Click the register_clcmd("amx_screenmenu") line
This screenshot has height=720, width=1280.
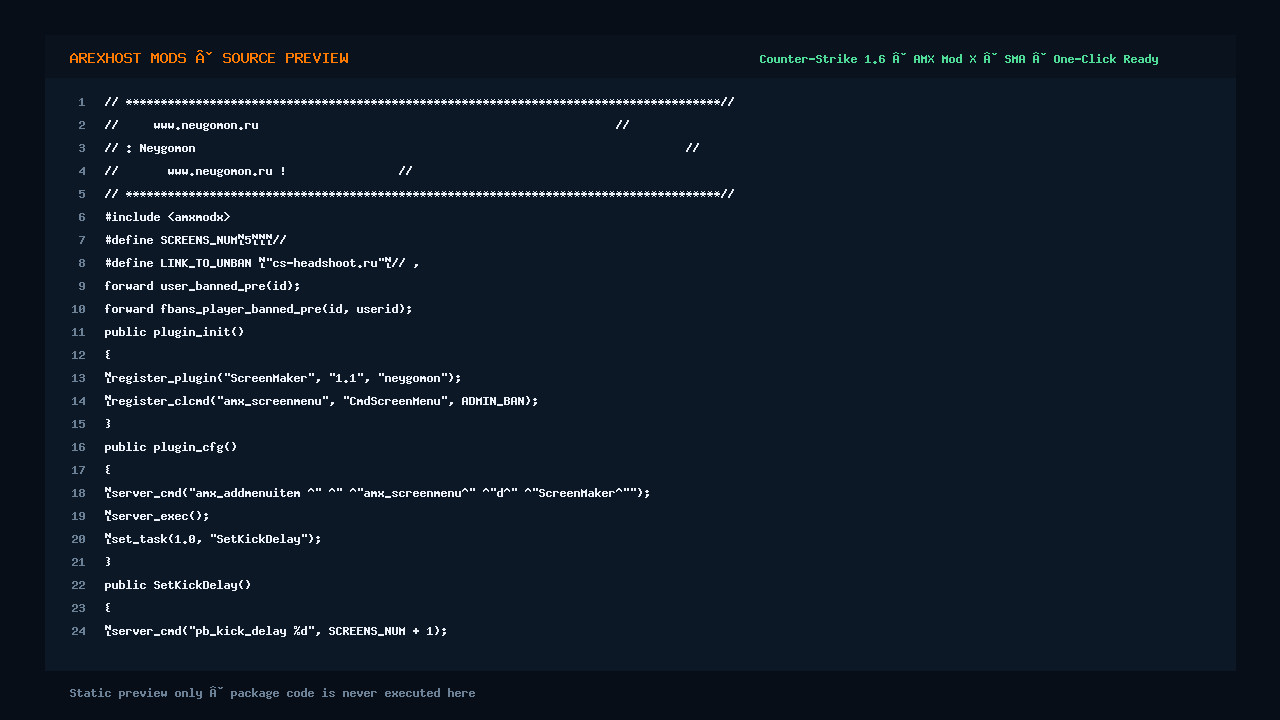(321, 401)
